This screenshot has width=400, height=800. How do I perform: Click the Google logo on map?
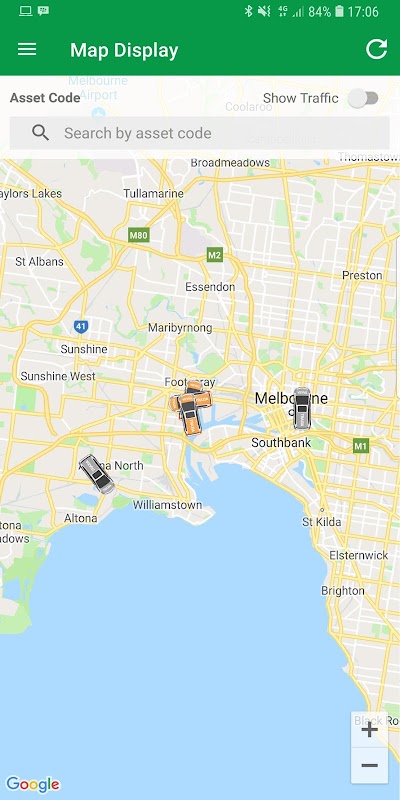(33, 784)
